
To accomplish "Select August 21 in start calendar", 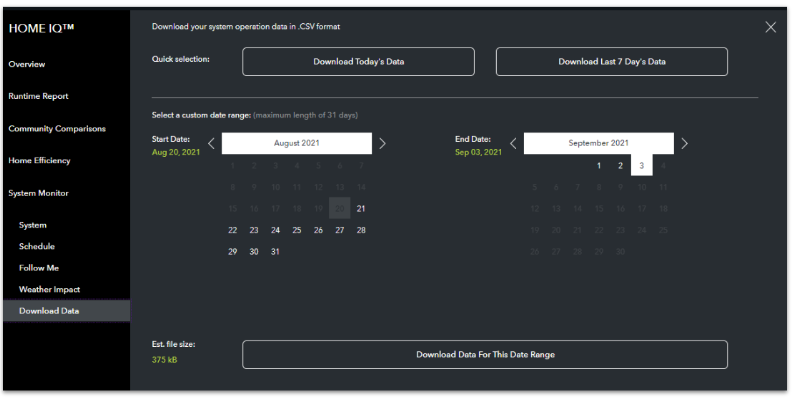I will 361,208.
